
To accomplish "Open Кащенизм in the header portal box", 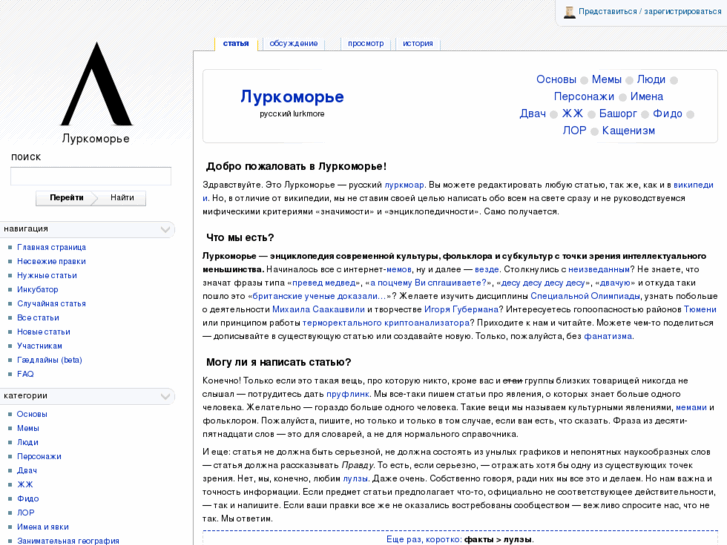I will point(628,131).
